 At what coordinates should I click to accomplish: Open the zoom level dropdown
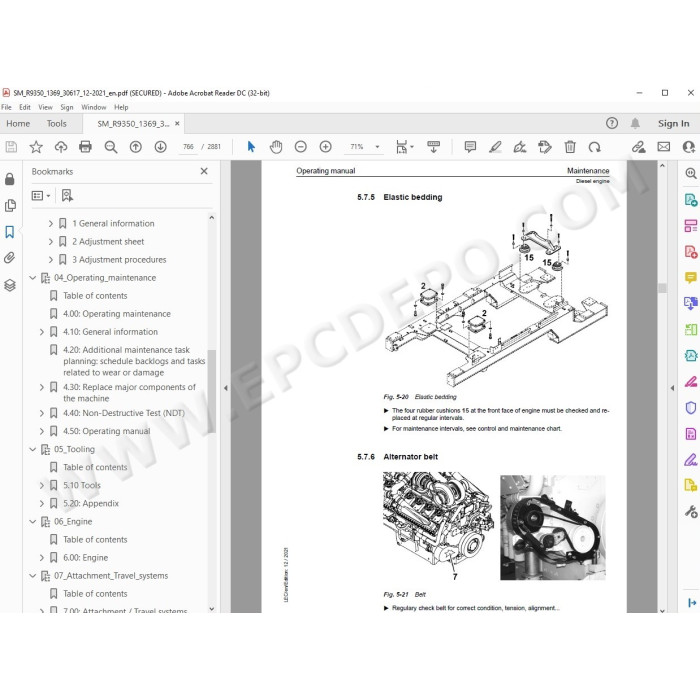click(x=377, y=146)
